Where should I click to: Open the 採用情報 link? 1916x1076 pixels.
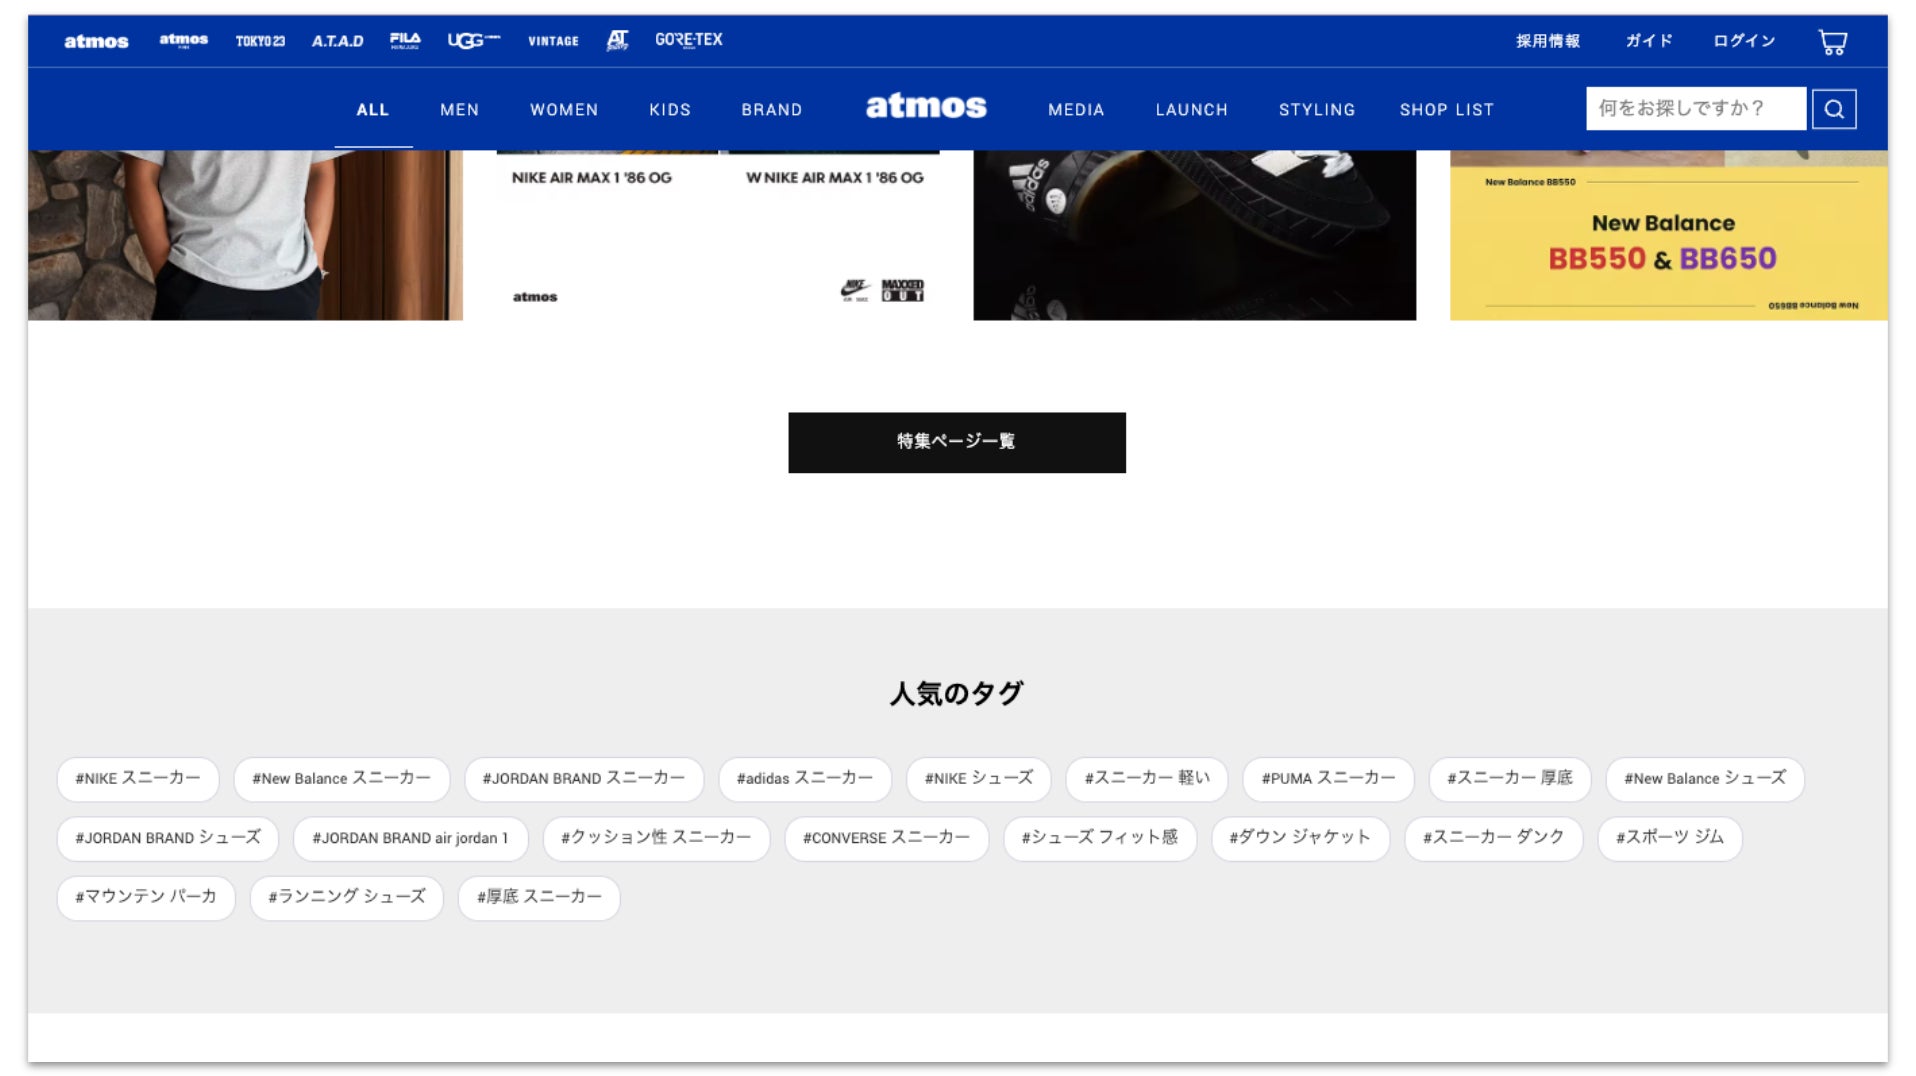point(1548,41)
